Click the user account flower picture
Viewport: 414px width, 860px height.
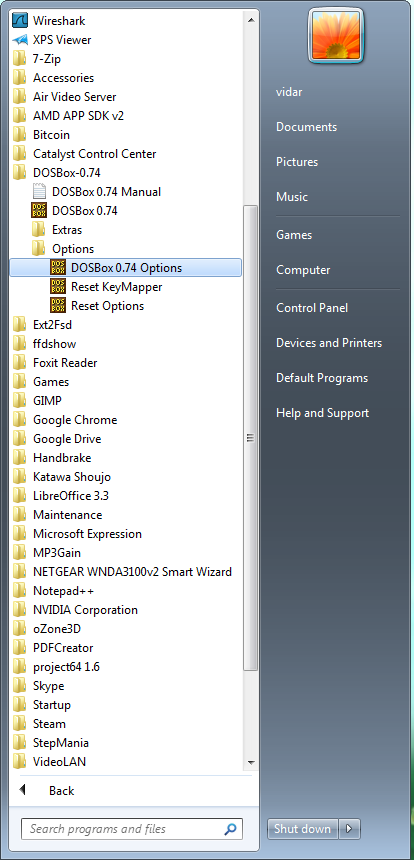(336, 36)
